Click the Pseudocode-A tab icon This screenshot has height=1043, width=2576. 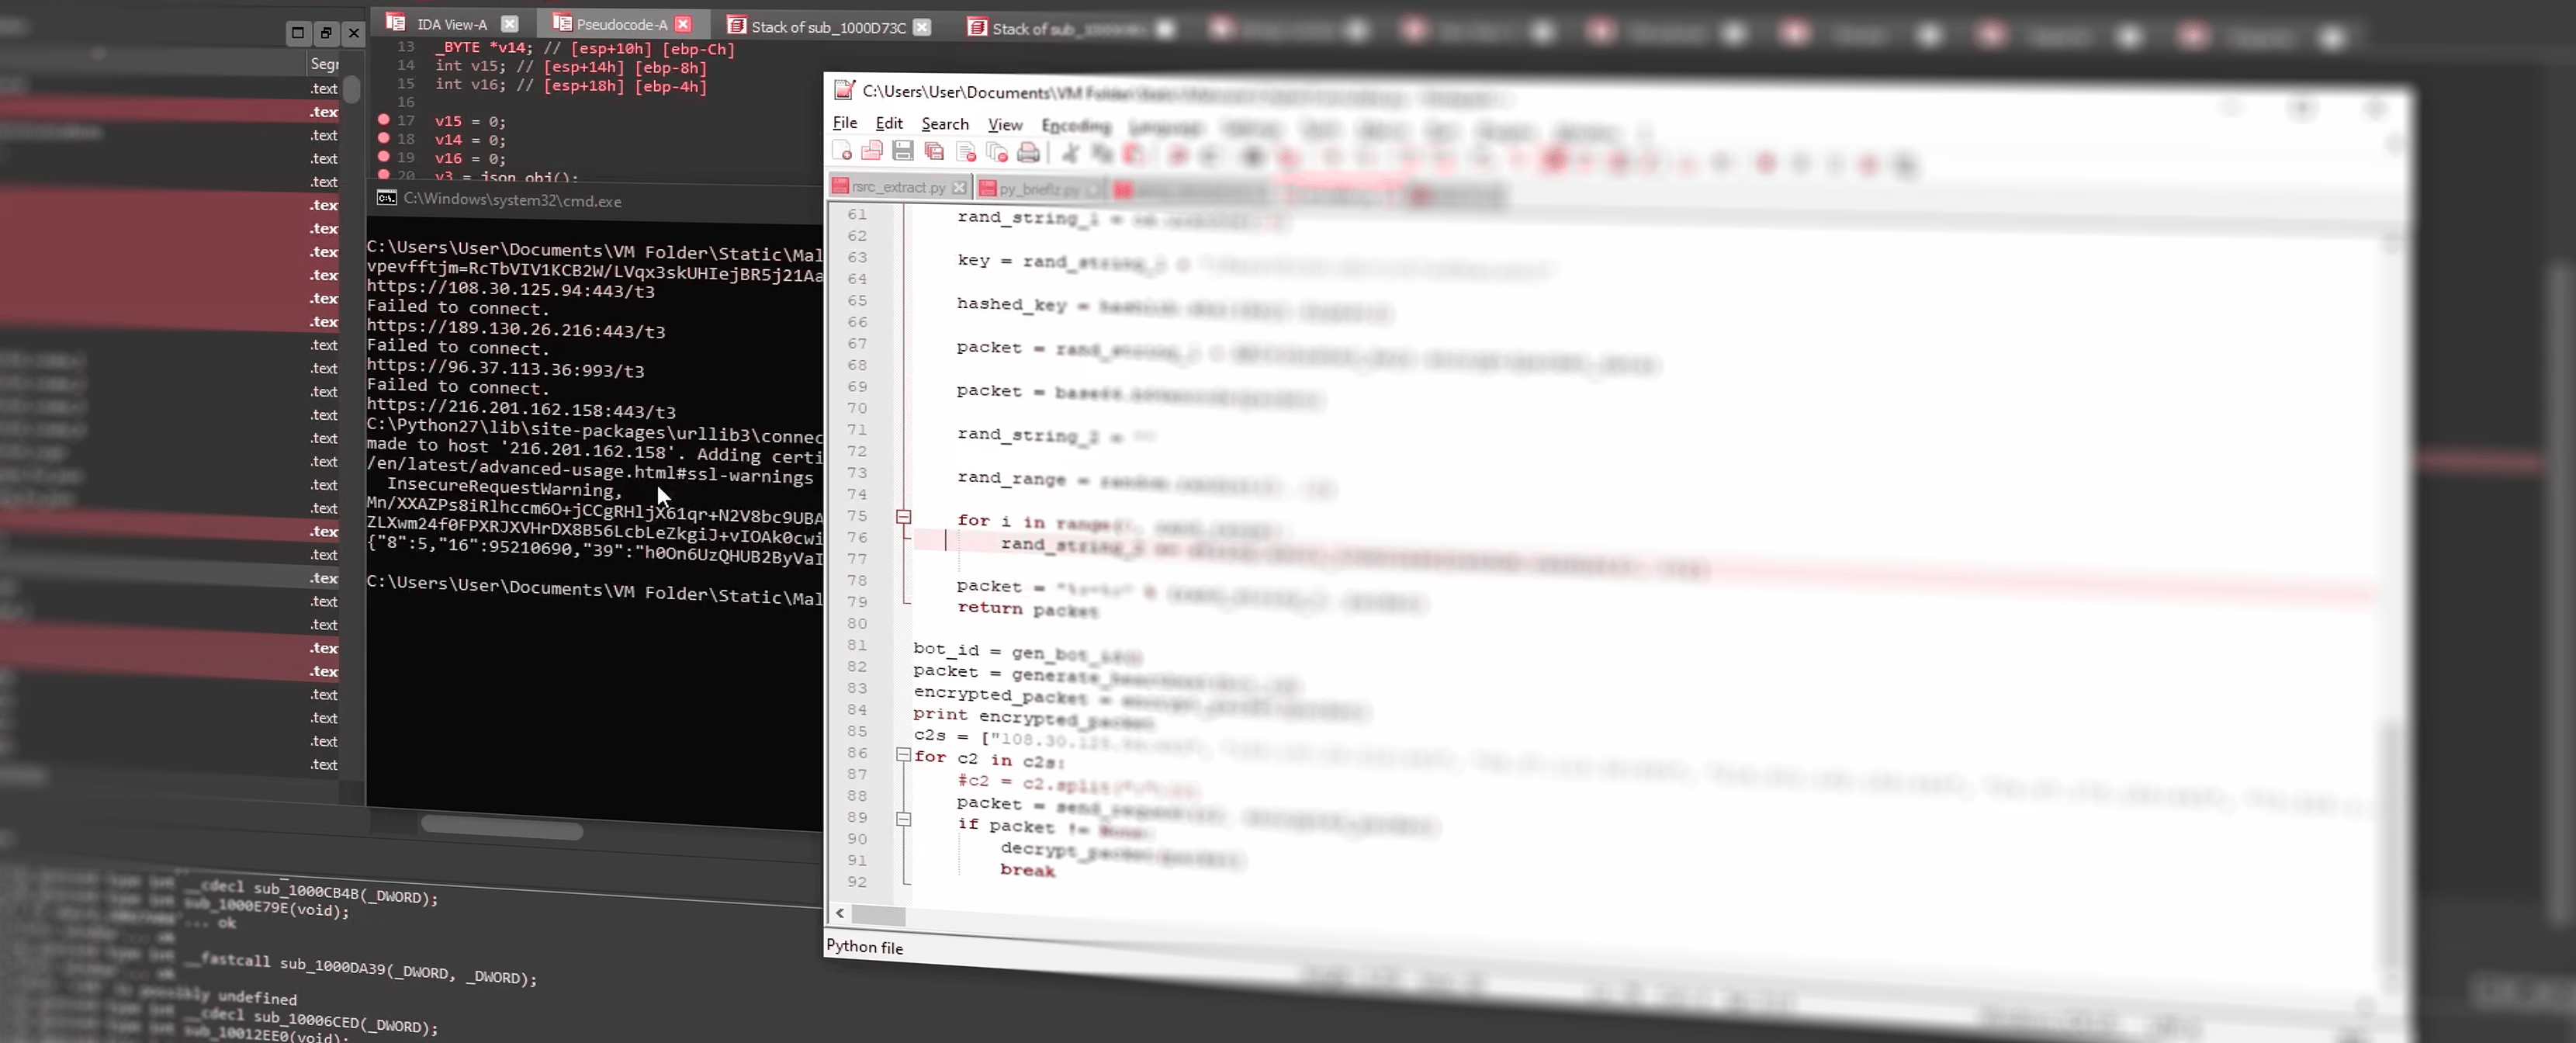(562, 22)
